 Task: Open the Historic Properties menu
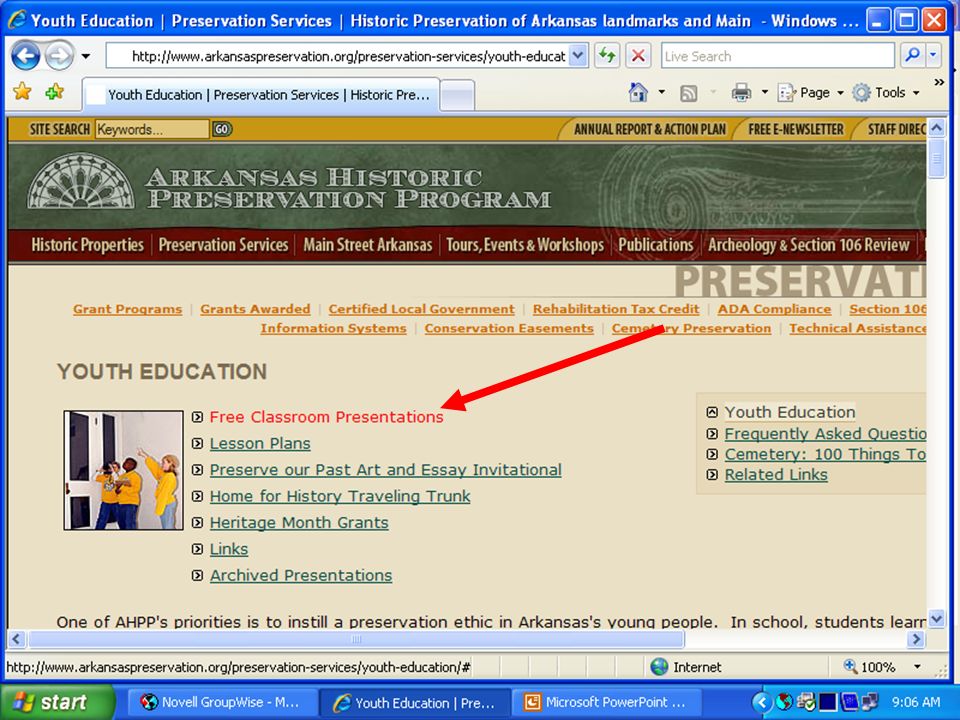coord(88,245)
